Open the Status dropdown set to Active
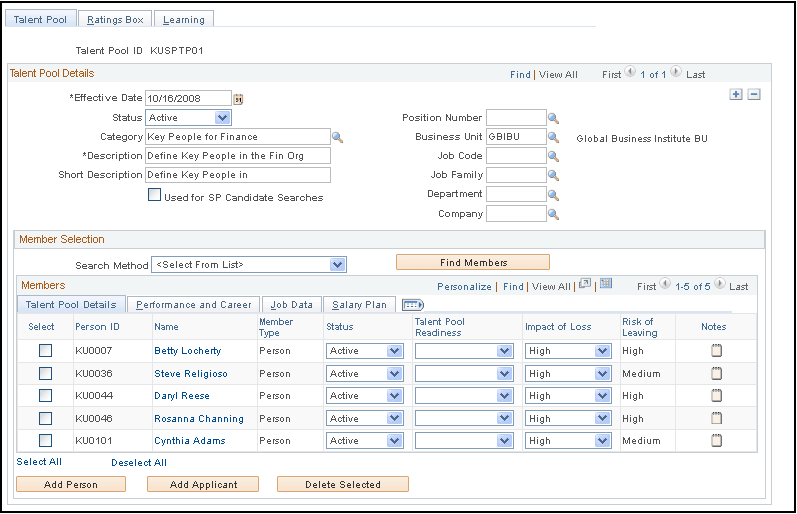This screenshot has width=797, height=514. (188, 118)
